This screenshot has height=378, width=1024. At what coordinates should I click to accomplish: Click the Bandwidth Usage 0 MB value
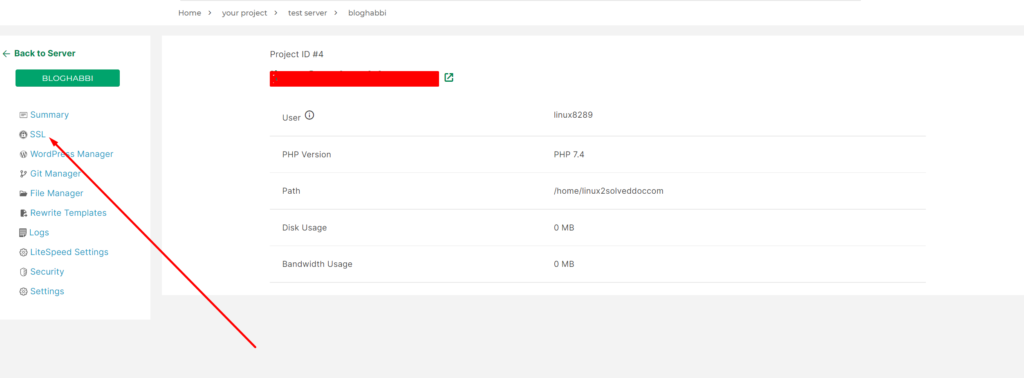click(564, 264)
